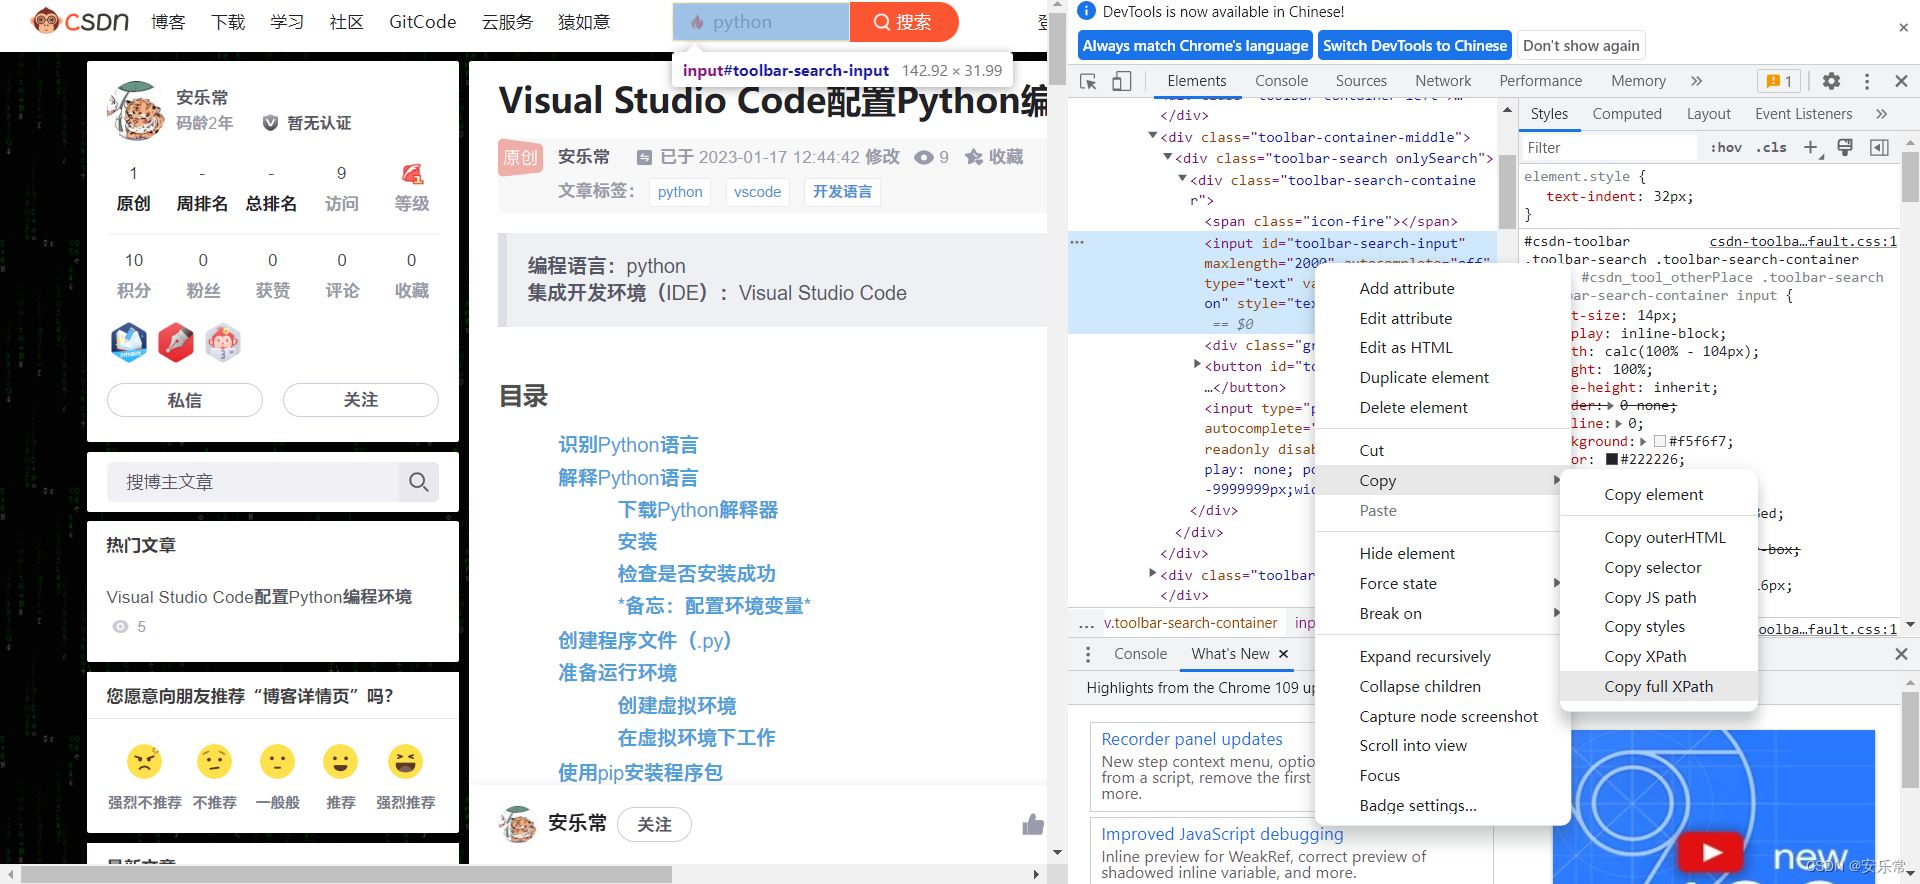Play the What's New video thumbnail
The image size is (1920, 884).
(1711, 852)
